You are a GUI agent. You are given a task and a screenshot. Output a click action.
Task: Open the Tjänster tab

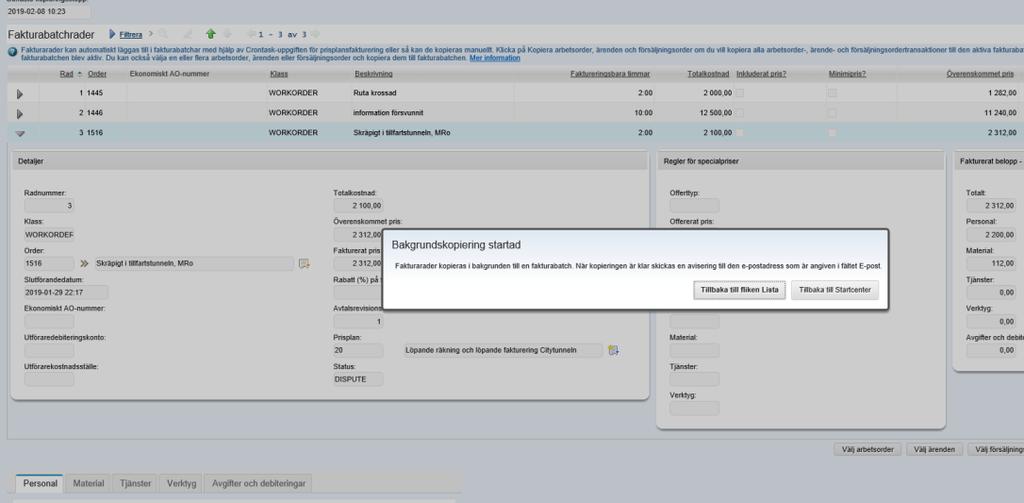point(136,483)
